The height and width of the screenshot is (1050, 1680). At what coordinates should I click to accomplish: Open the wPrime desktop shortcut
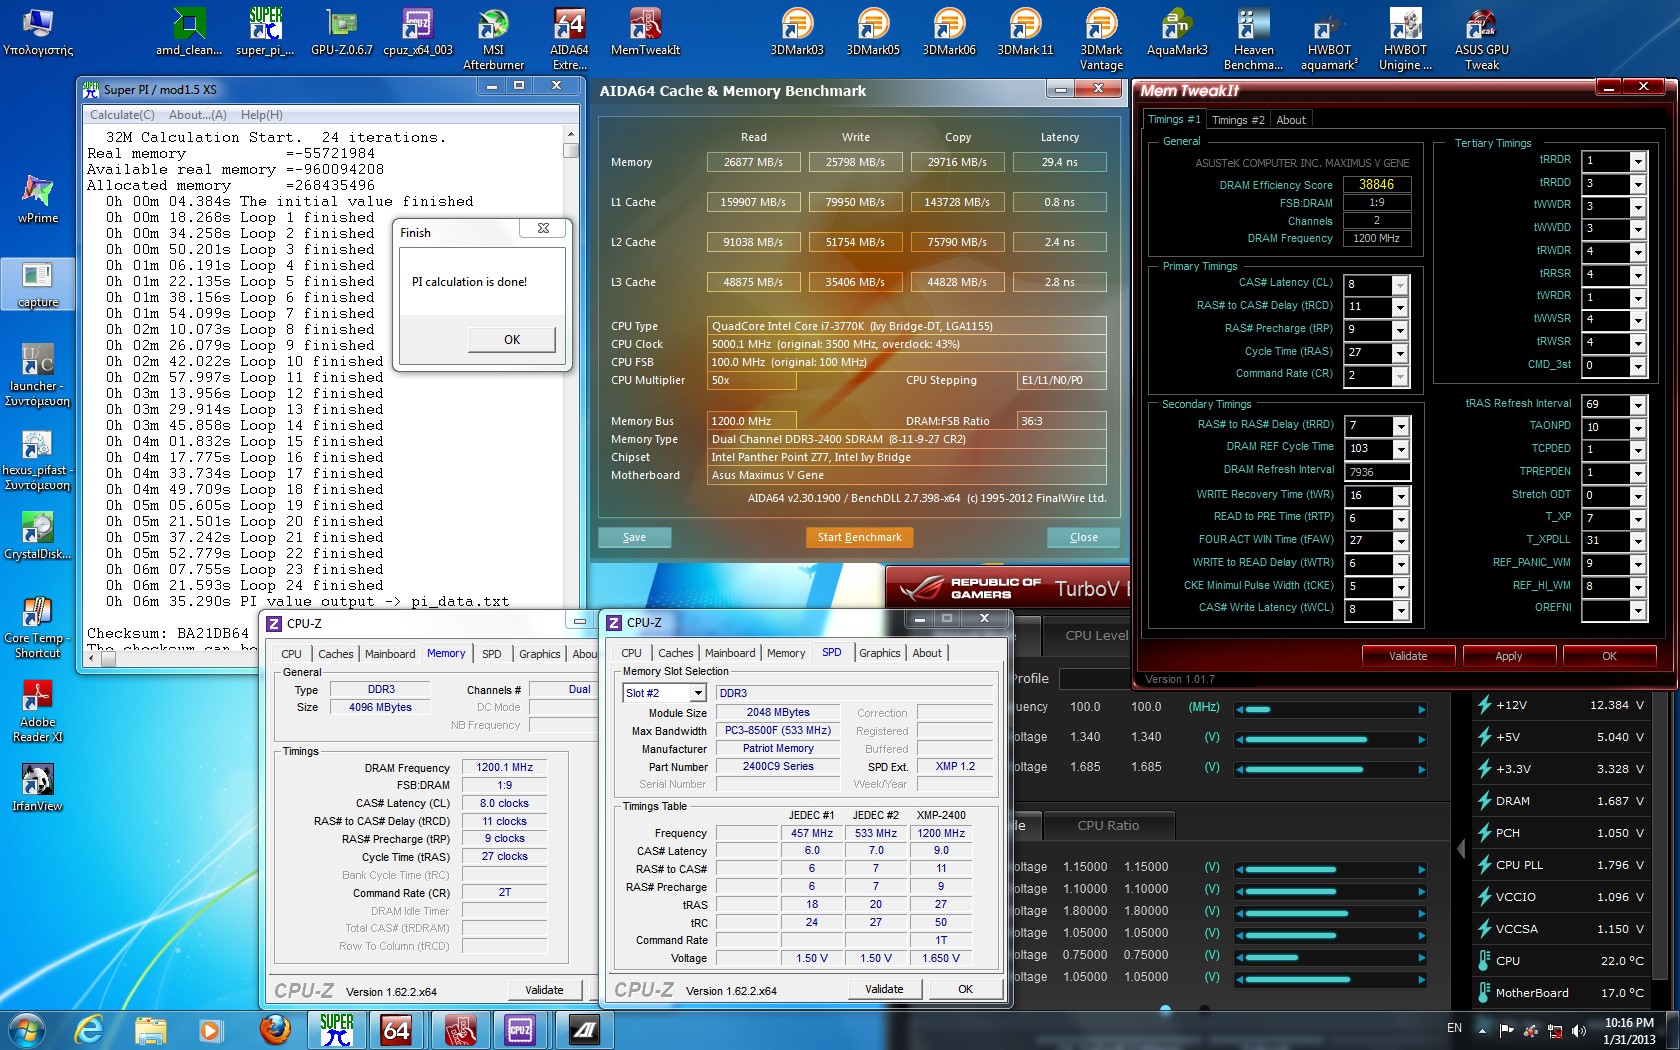click(x=37, y=198)
